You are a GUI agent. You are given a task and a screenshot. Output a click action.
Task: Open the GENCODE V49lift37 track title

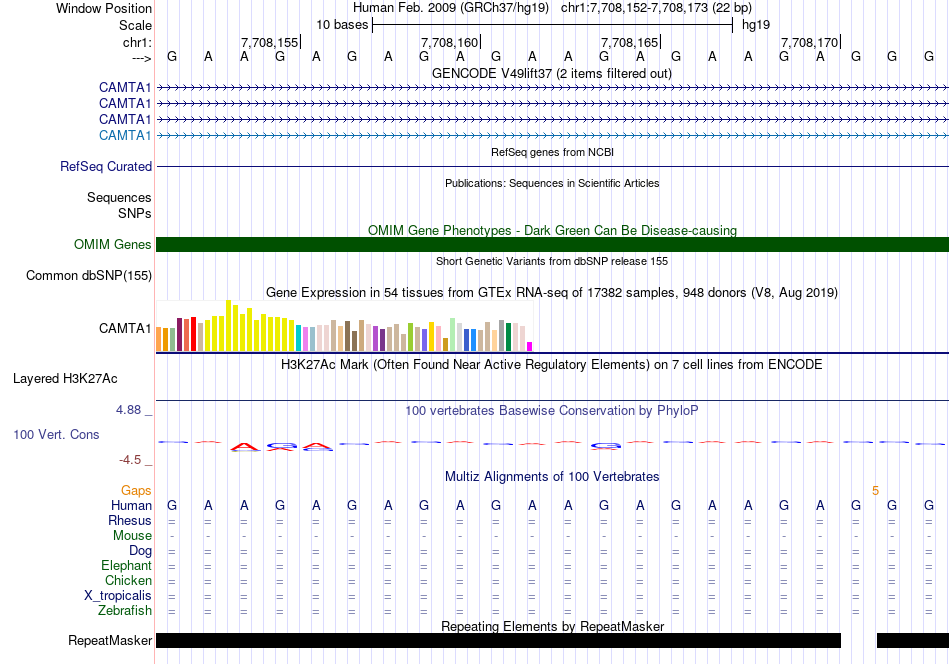point(552,74)
